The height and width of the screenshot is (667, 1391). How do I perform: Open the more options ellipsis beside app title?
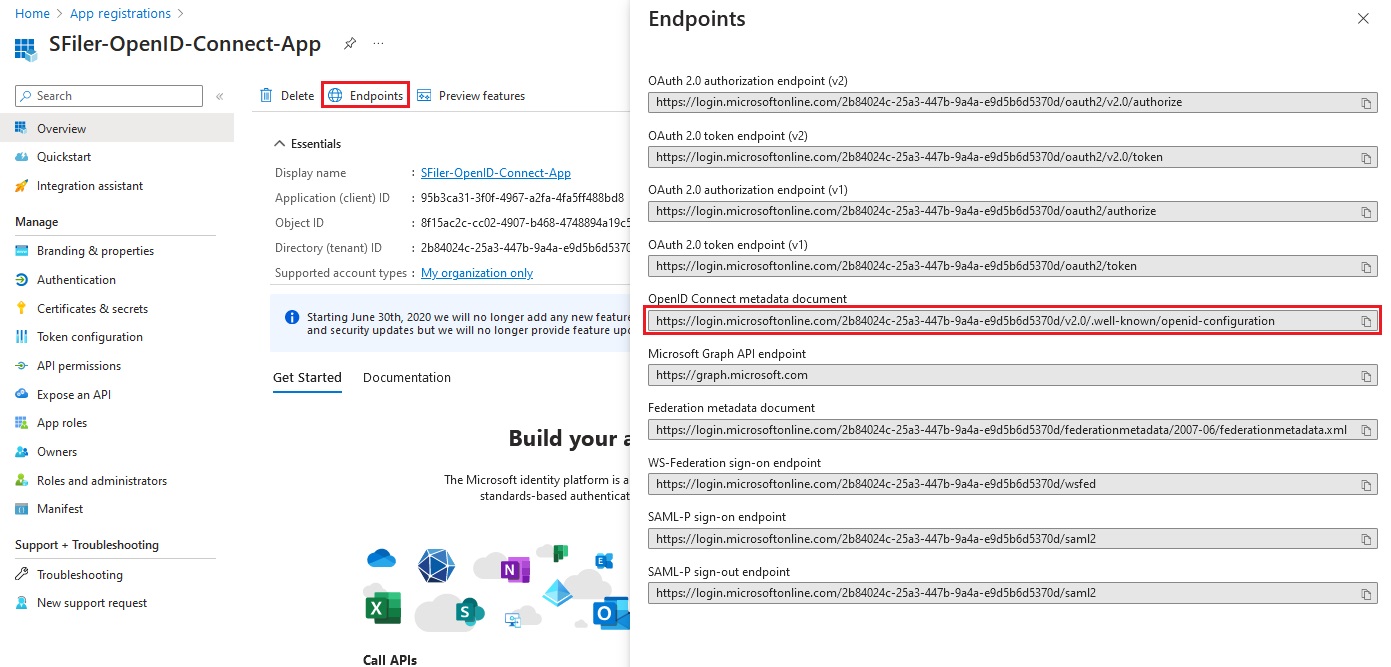378,44
